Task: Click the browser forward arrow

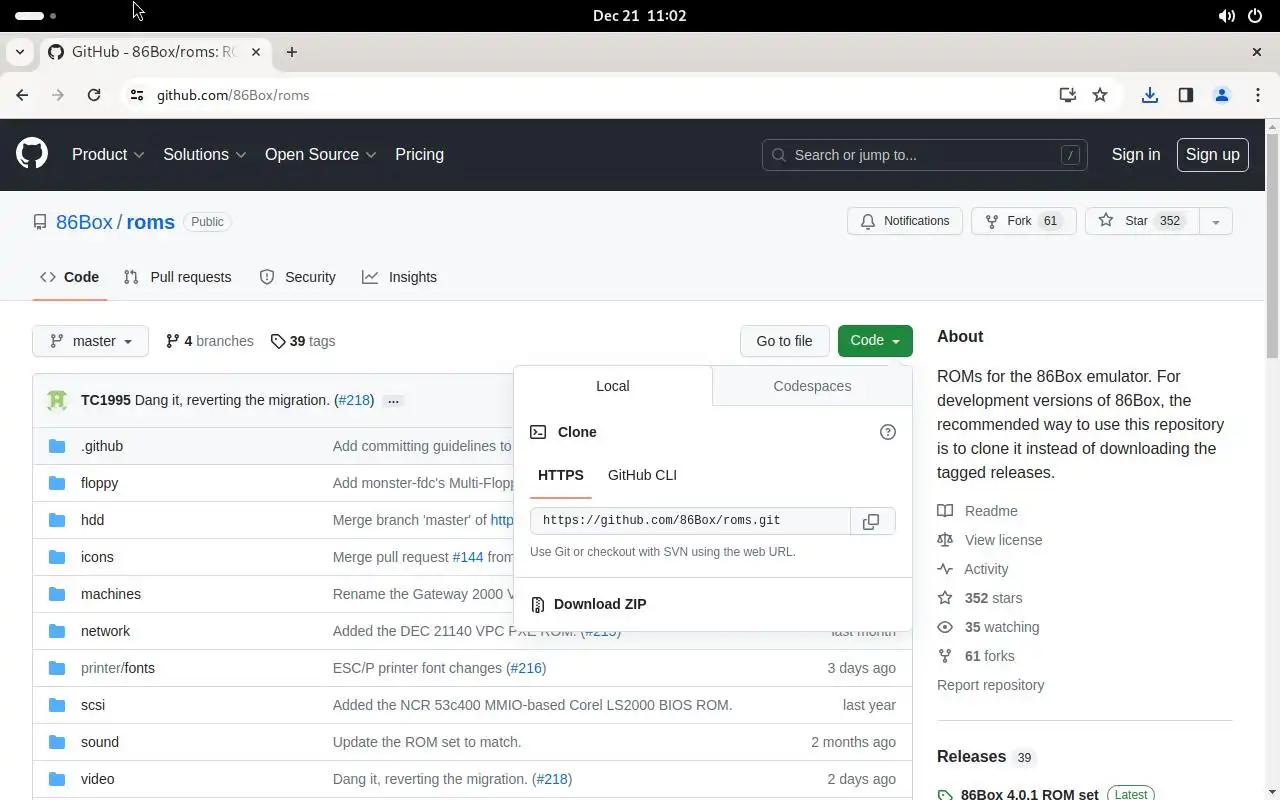Action: point(58,95)
